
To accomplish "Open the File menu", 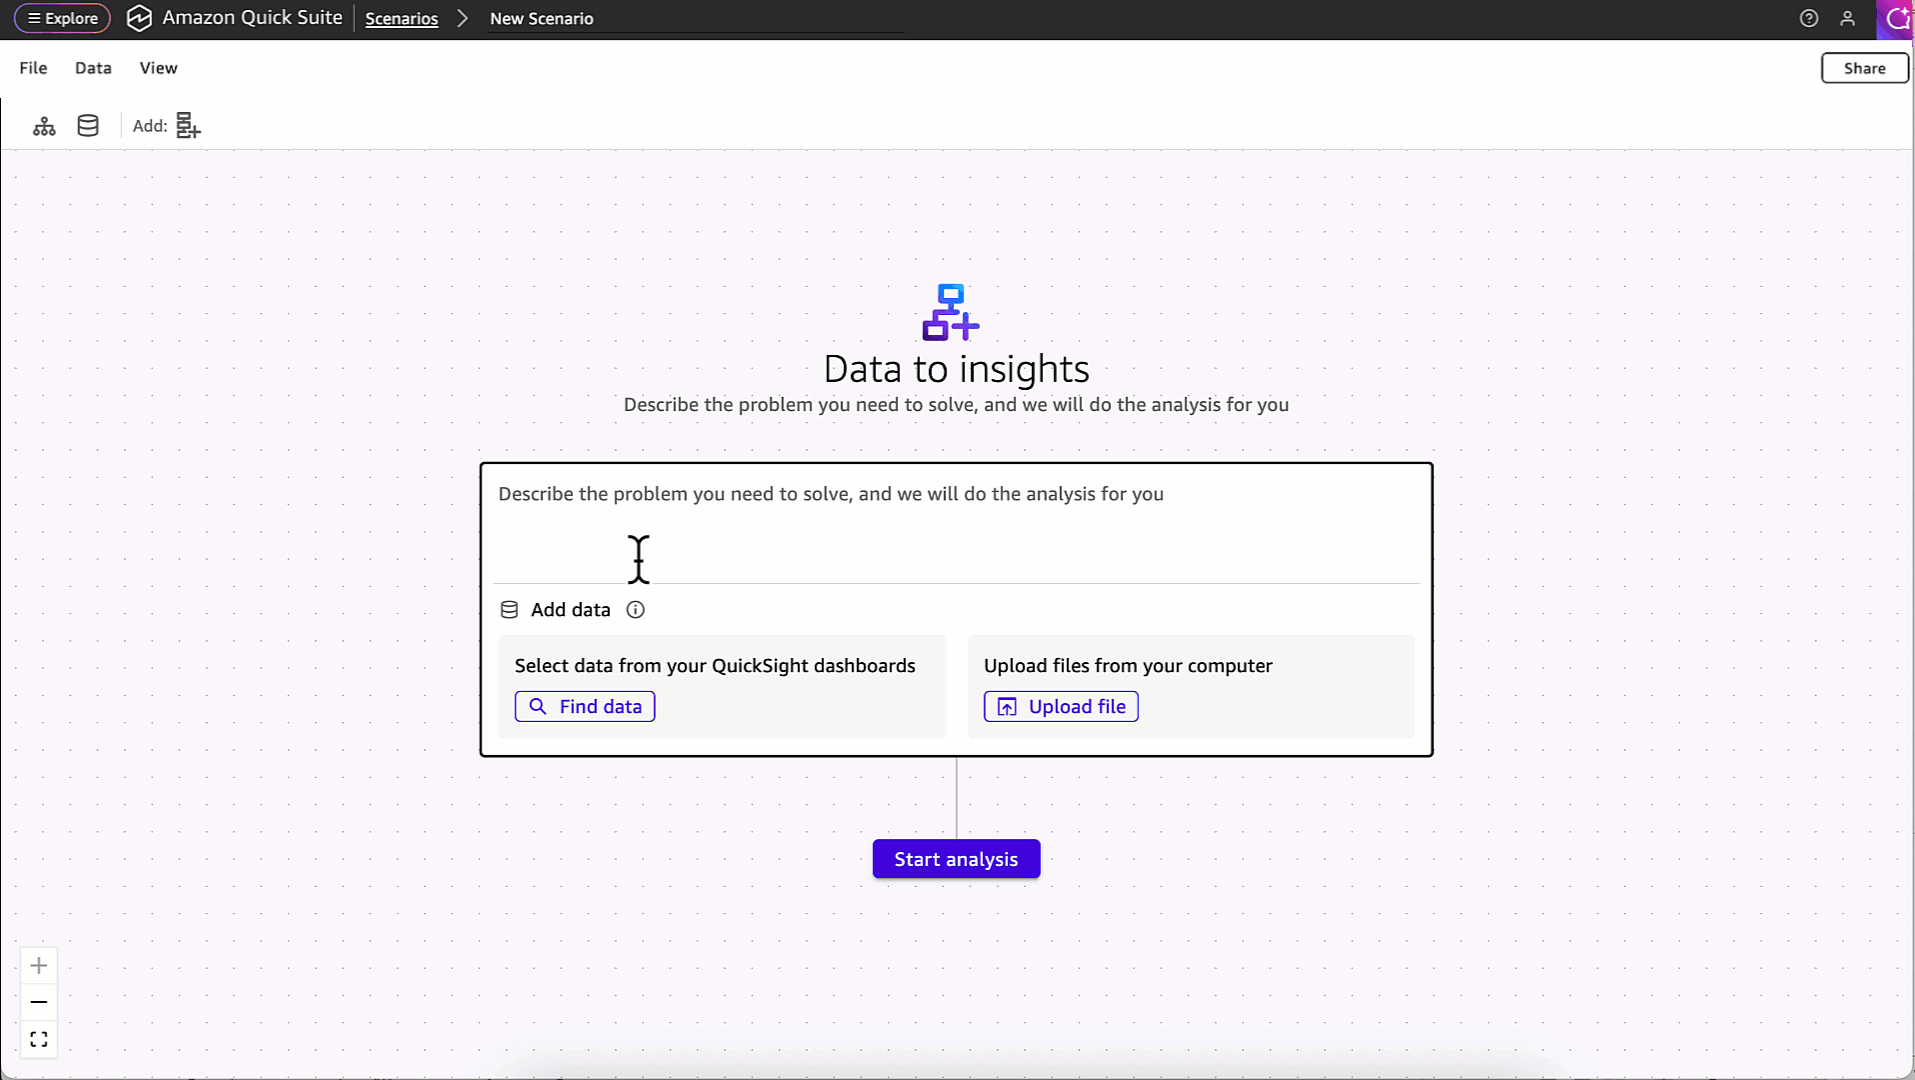I will pyautogui.click(x=32, y=67).
